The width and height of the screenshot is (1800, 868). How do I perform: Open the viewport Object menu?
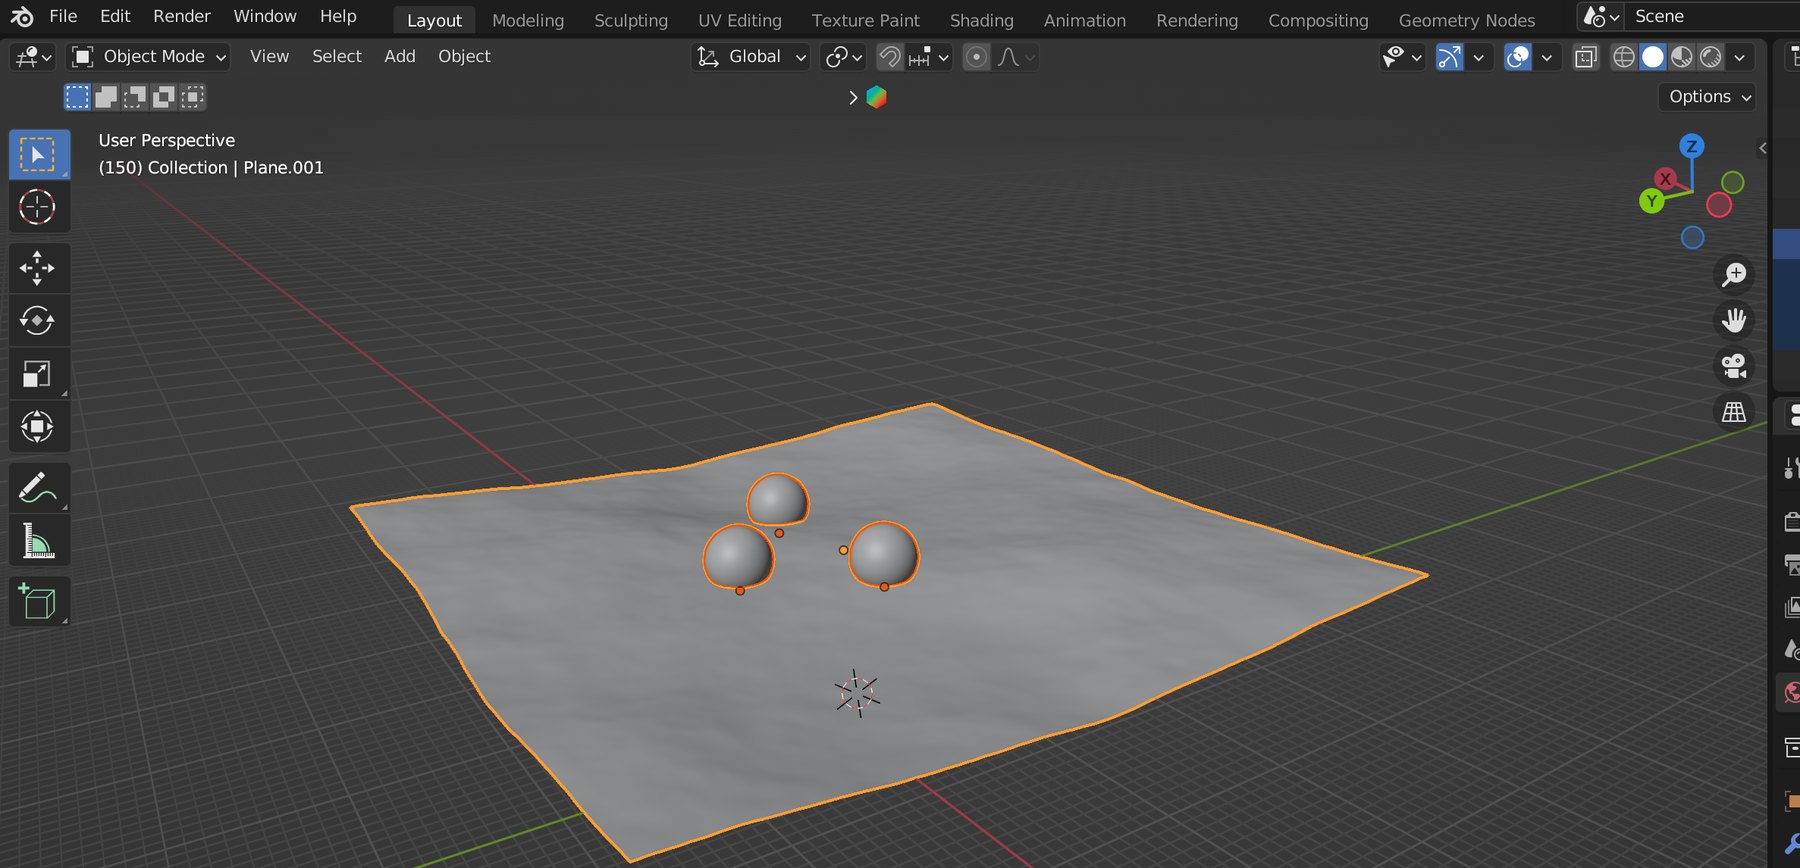pos(464,57)
